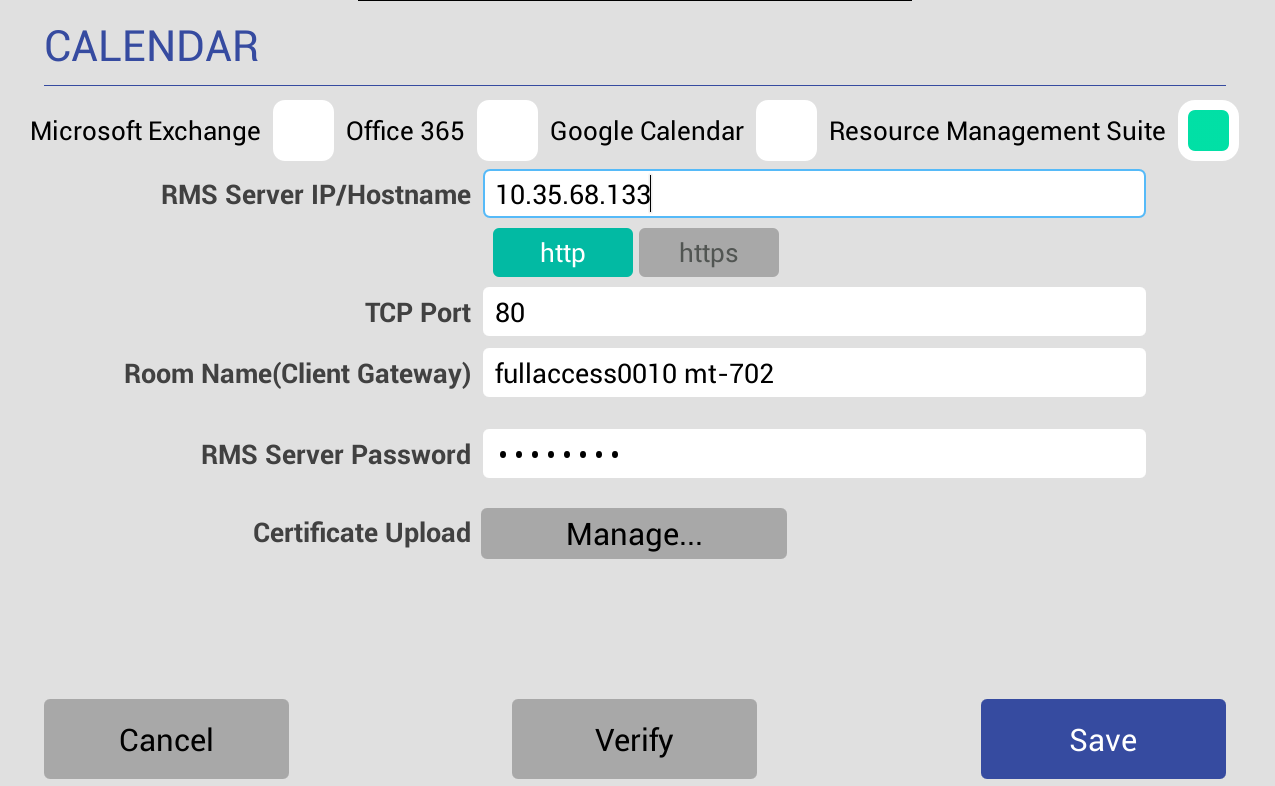The image size is (1275, 786).
Task: Cancel the calendar settings
Action: [166, 739]
